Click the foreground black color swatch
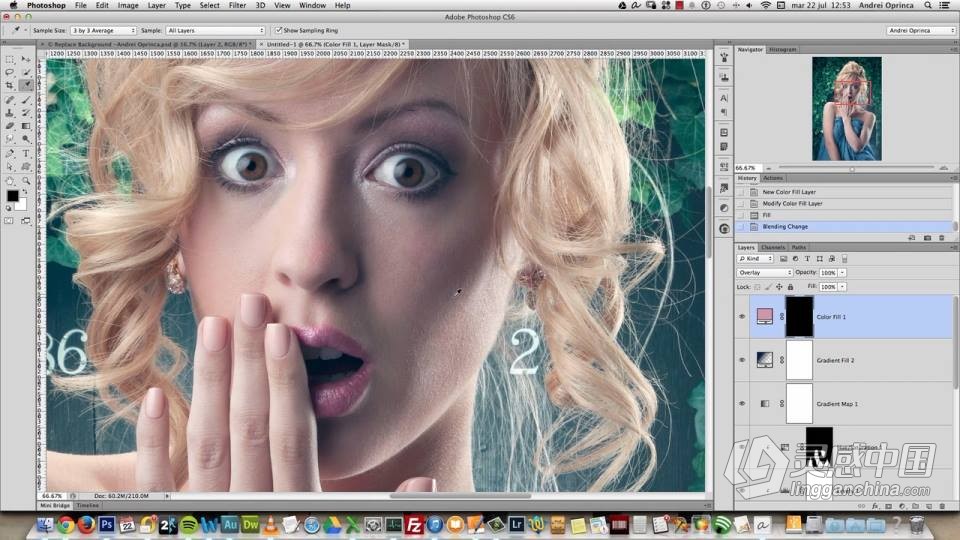 coord(12,196)
